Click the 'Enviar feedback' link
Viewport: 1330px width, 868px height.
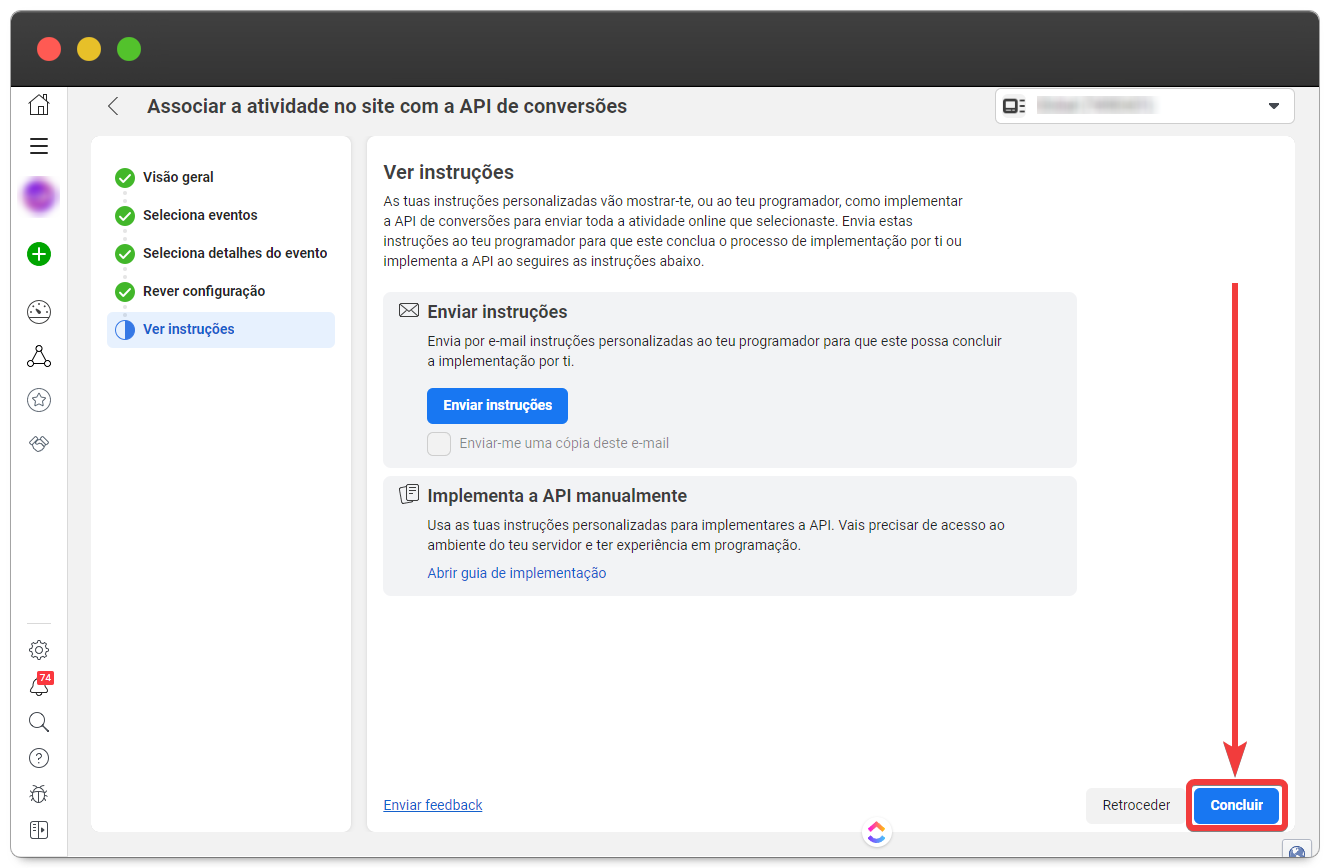point(432,805)
